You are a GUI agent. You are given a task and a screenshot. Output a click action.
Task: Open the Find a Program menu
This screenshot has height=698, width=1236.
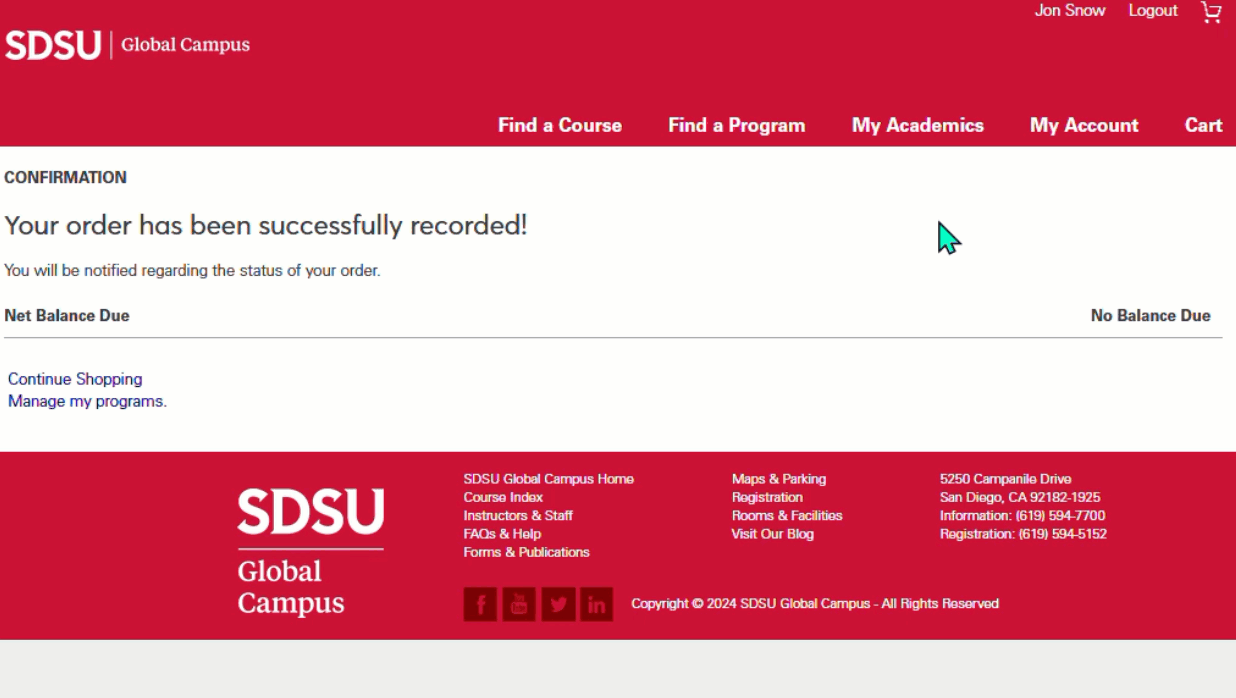pos(737,125)
